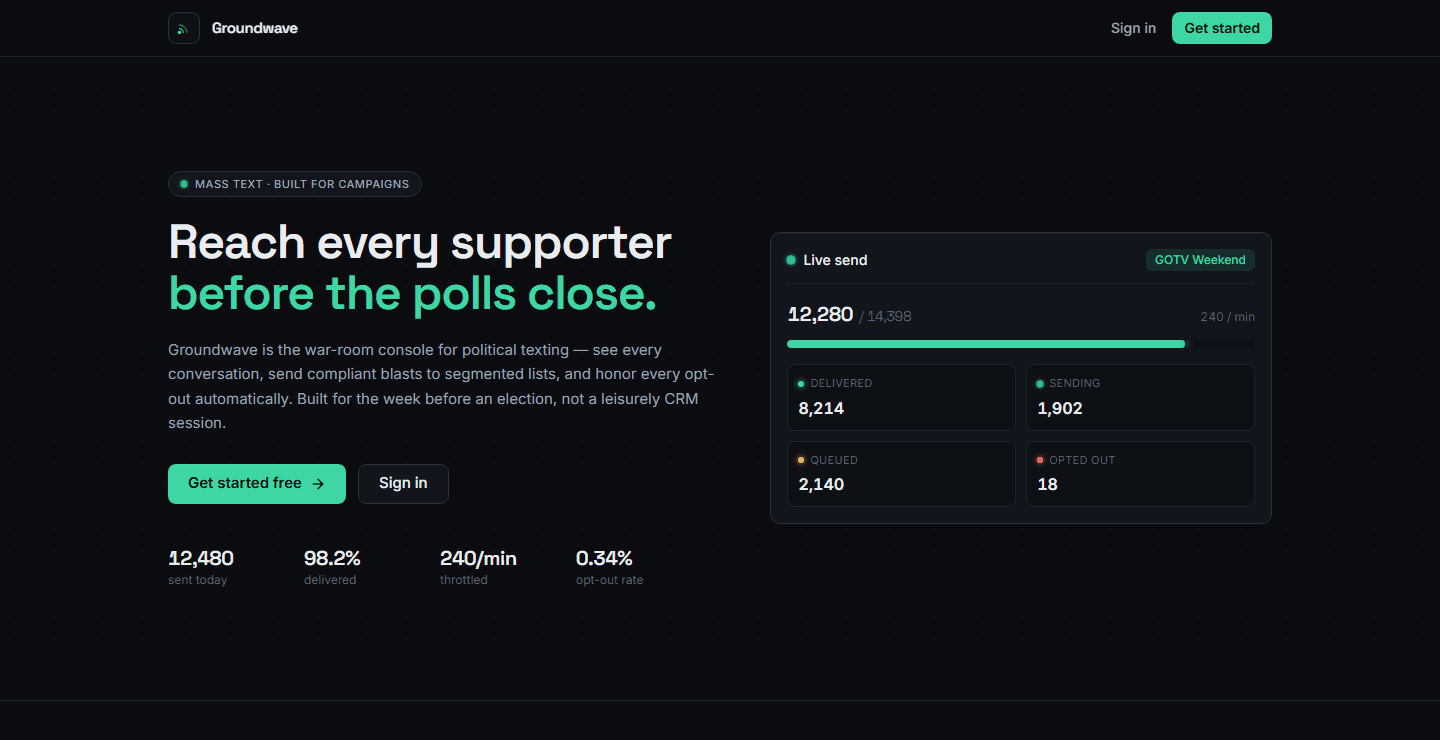This screenshot has height=740, width=1440.
Task: Click the 240 / min rate label
Action: [x=1228, y=317]
